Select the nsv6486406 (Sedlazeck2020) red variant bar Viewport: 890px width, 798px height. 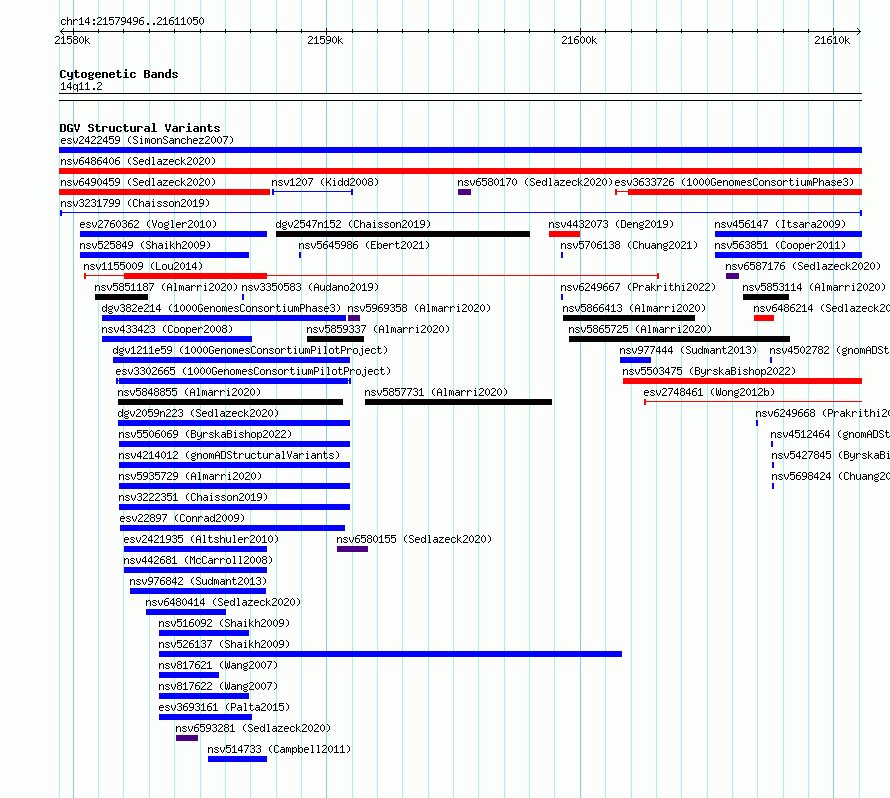click(460, 171)
